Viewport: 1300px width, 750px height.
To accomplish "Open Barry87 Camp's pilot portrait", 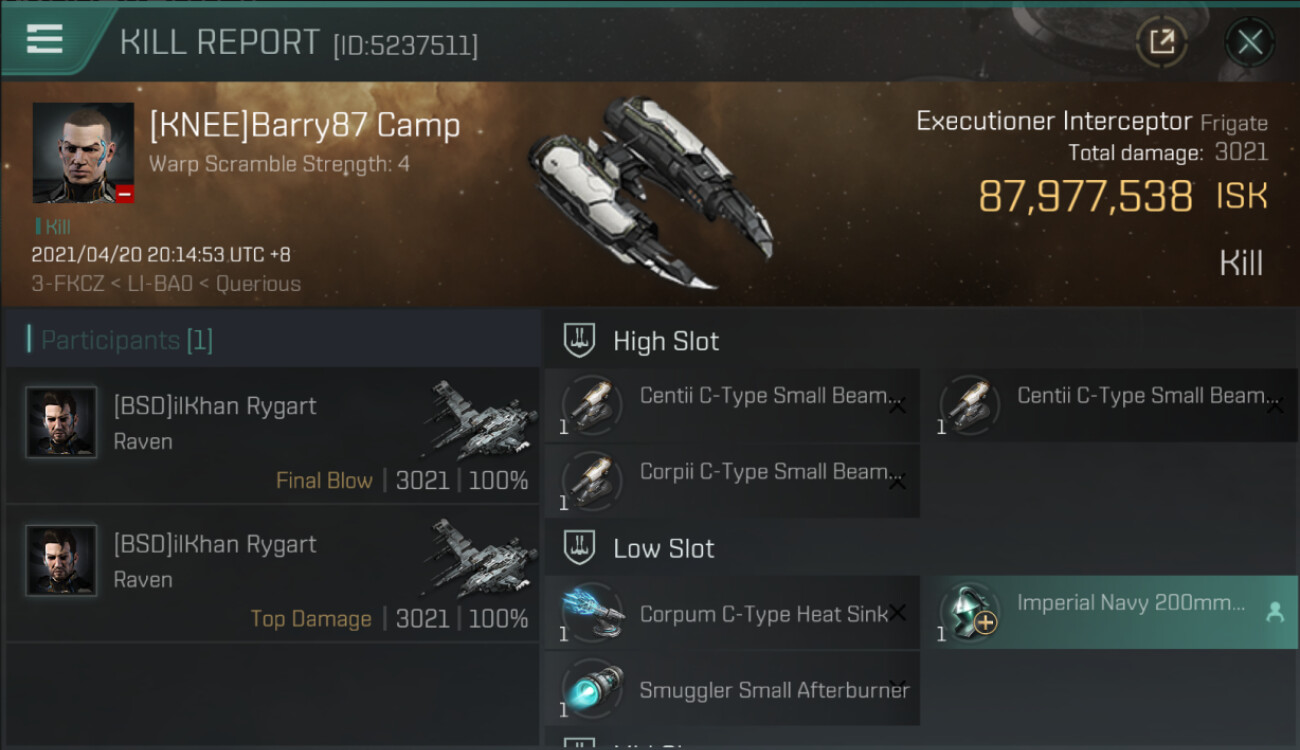I will coord(83,153).
